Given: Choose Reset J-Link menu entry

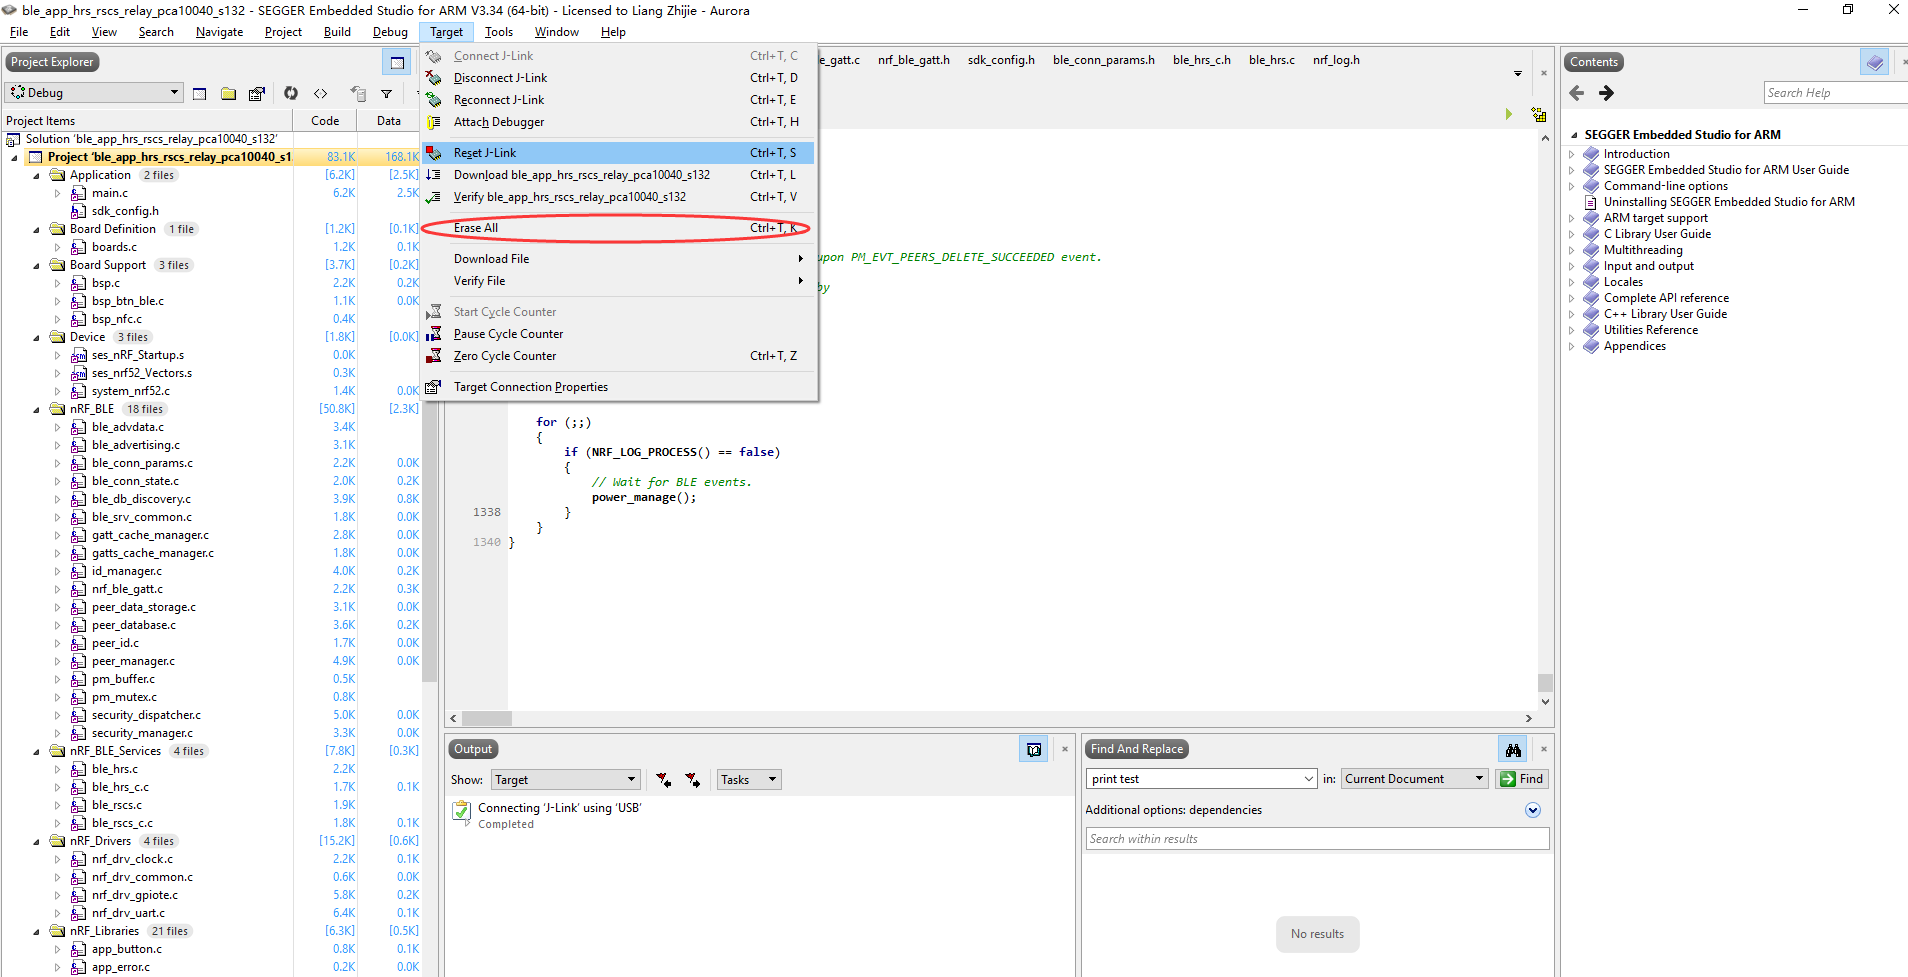Looking at the screenshot, I should [618, 153].
